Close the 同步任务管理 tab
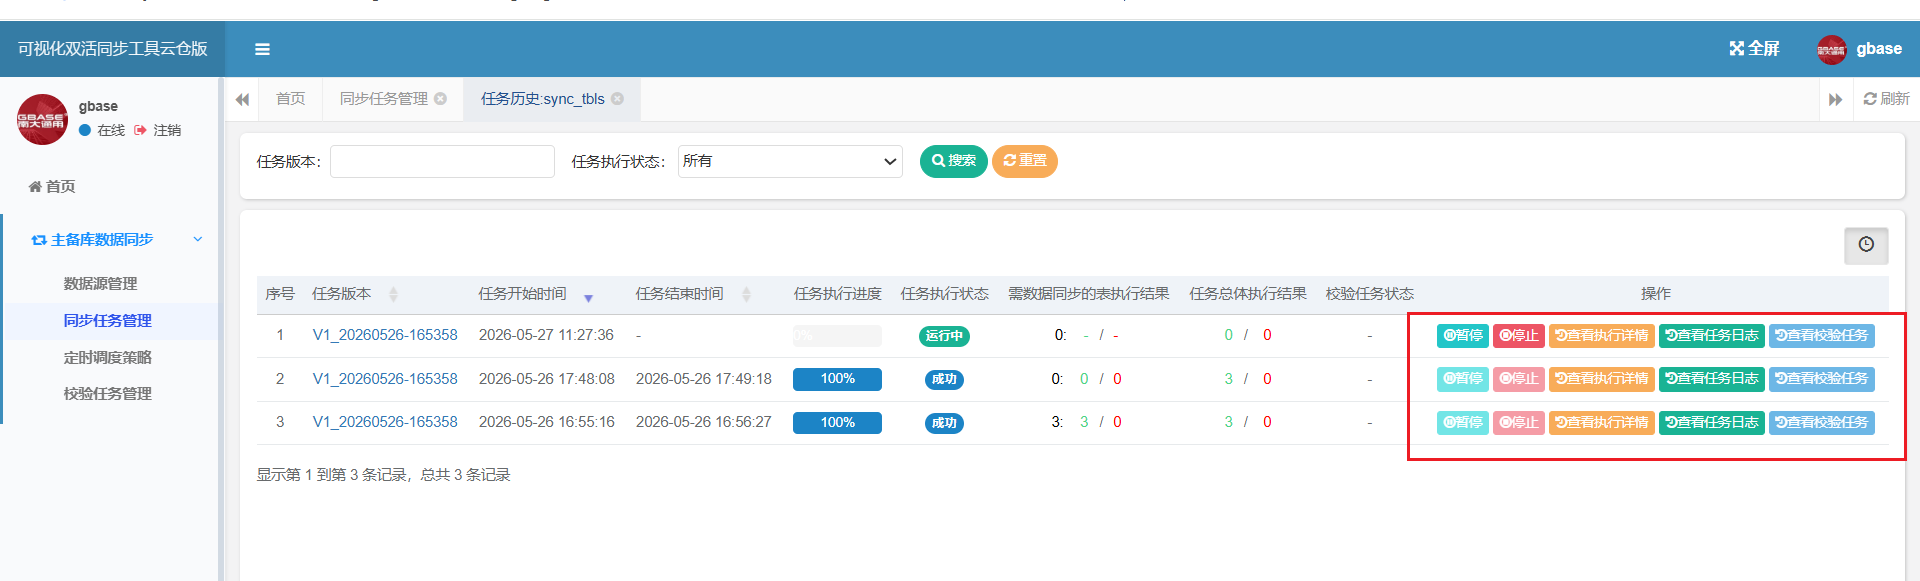Screen dimensions: 1920x581 440,99
